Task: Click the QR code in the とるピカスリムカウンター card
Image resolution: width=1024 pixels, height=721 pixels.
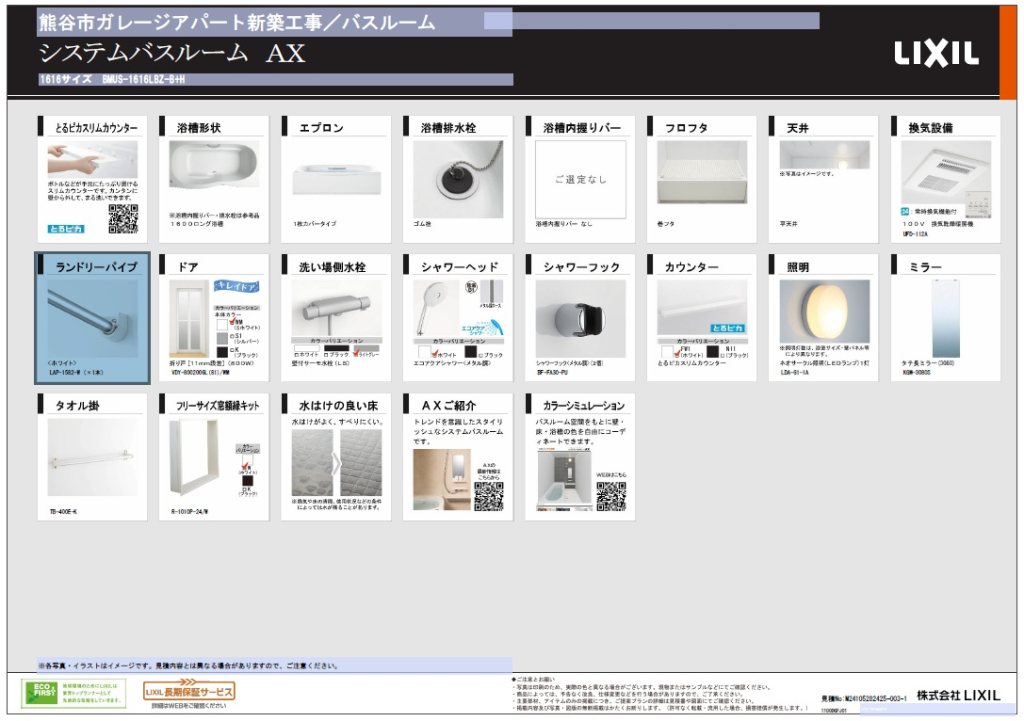Action: point(123,219)
